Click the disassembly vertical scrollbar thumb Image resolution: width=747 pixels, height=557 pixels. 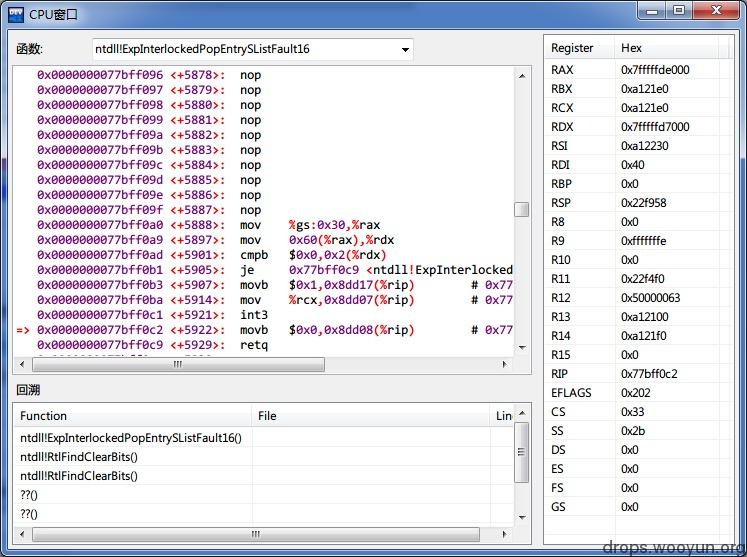(x=522, y=210)
